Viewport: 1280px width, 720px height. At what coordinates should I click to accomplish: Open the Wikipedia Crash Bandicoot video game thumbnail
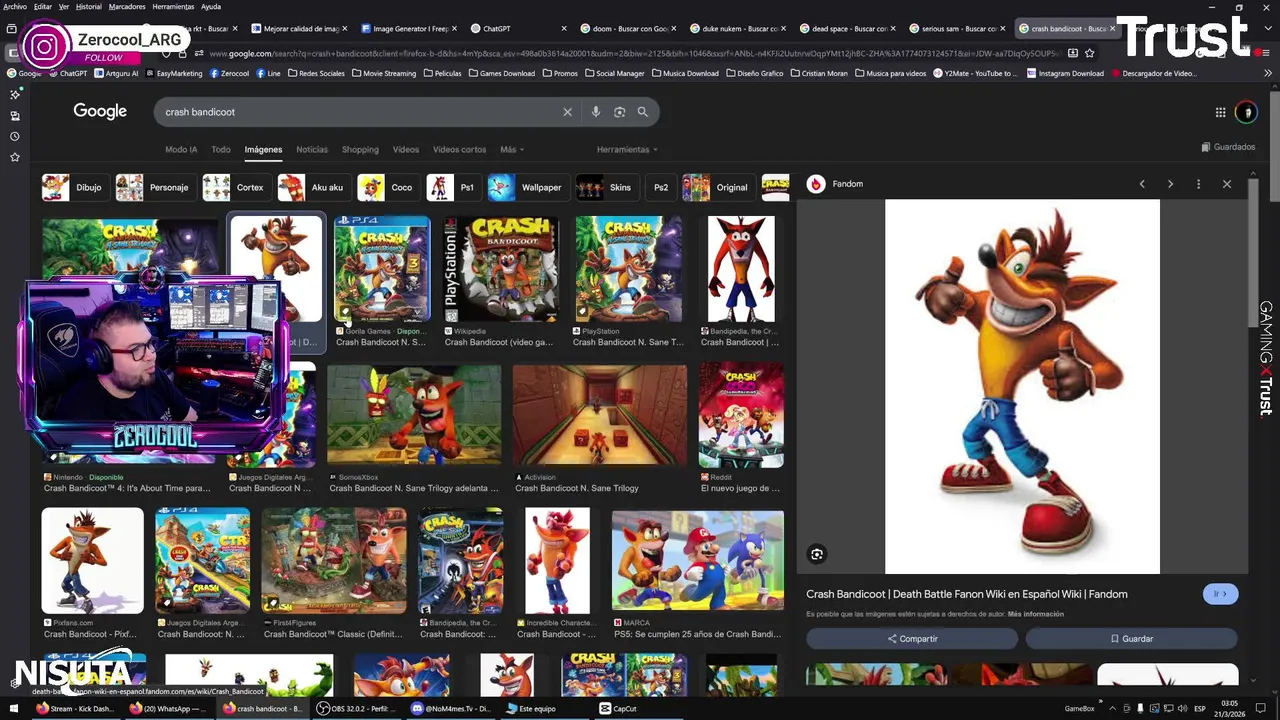pos(501,269)
